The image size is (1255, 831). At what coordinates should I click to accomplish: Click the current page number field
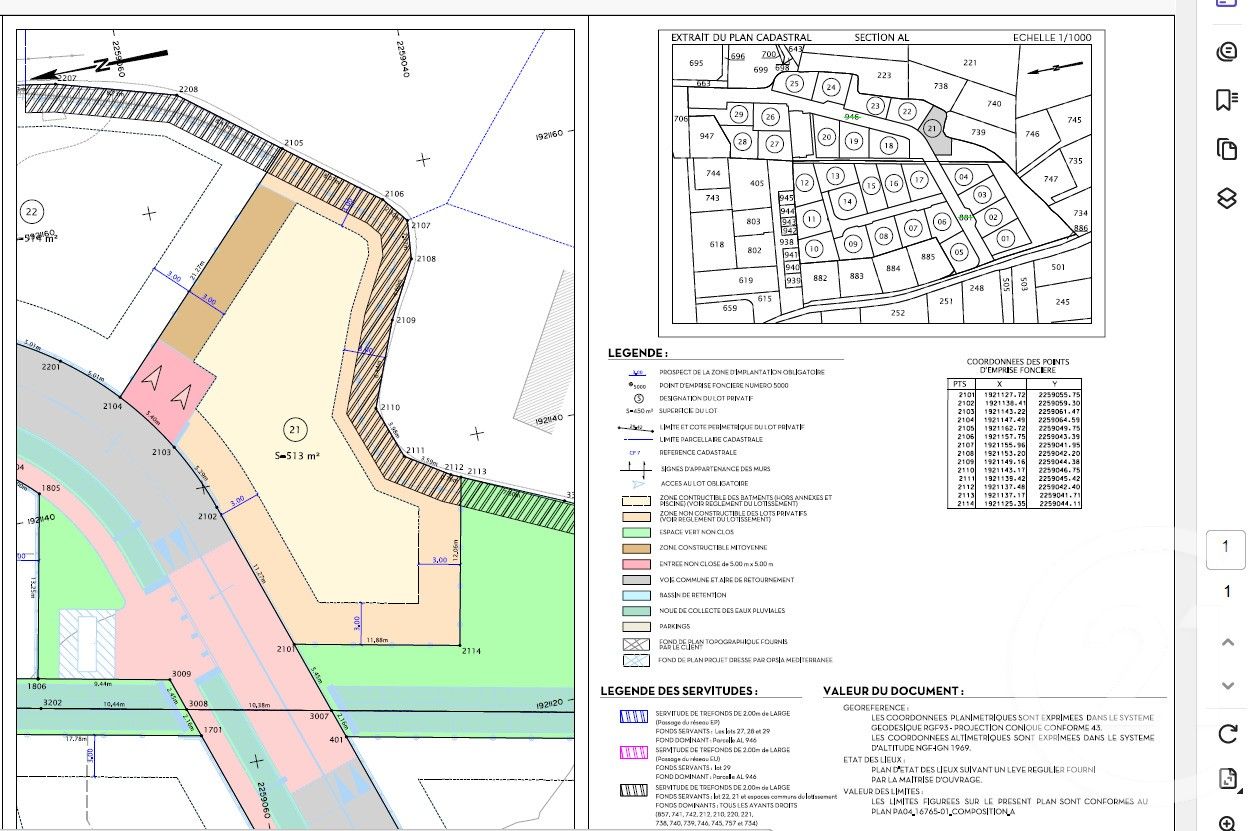[1227, 547]
